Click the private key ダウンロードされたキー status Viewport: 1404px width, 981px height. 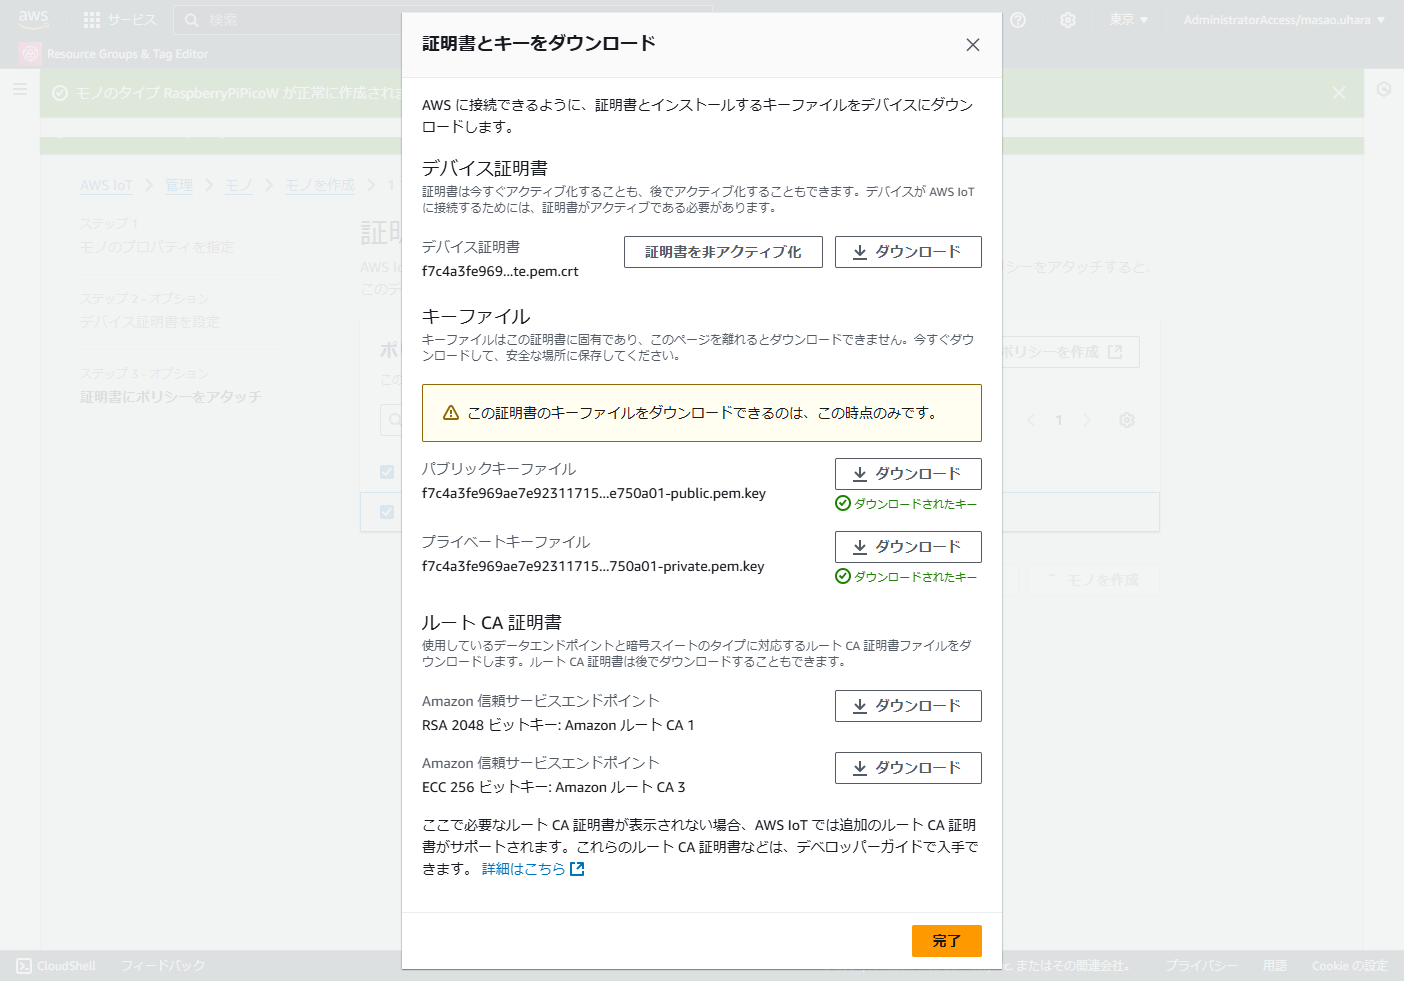(906, 577)
